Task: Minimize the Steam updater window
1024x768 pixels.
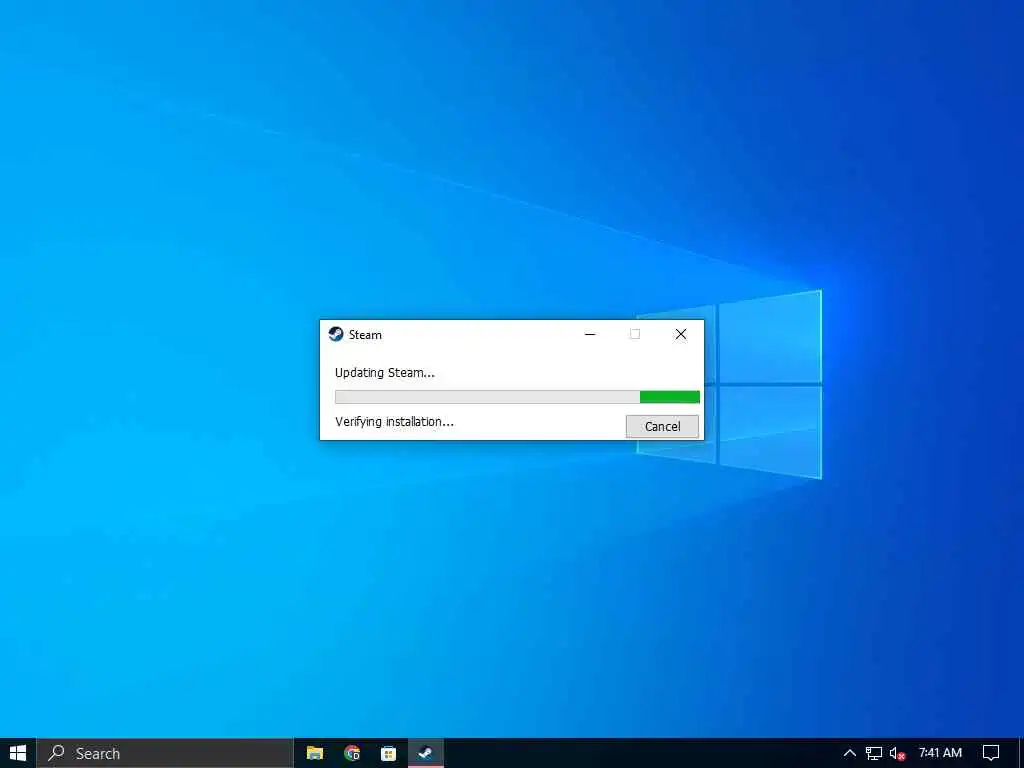Action: point(590,334)
